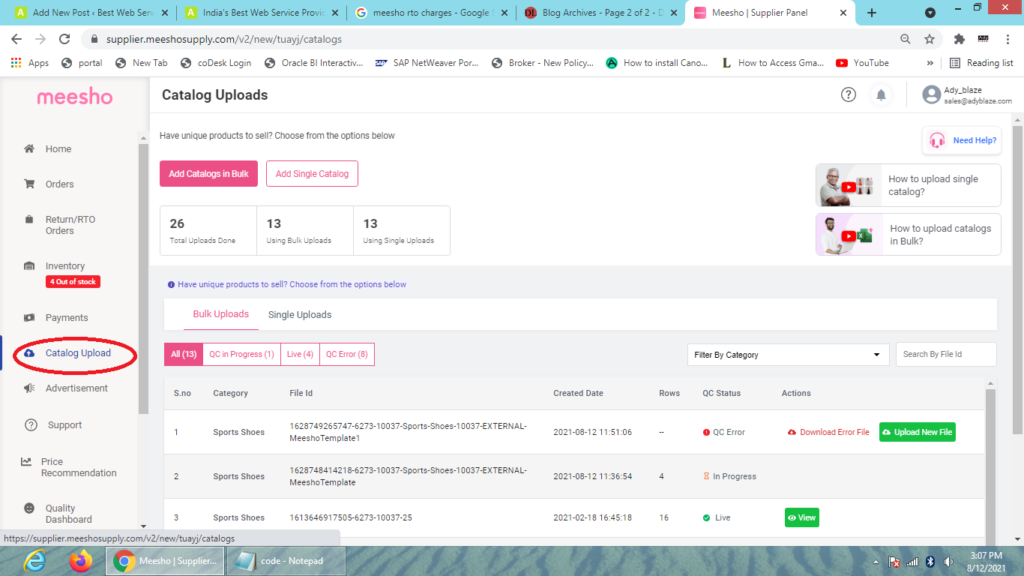Click the sidebar scroll down arrow
This screenshot has width=1024, height=576.
coord(143,526)
